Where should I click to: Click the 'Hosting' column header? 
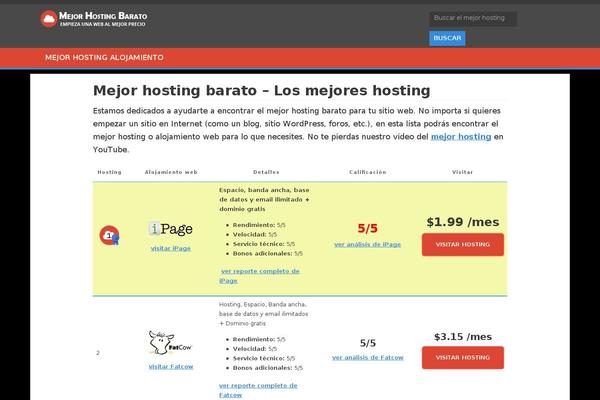point(109,172)
